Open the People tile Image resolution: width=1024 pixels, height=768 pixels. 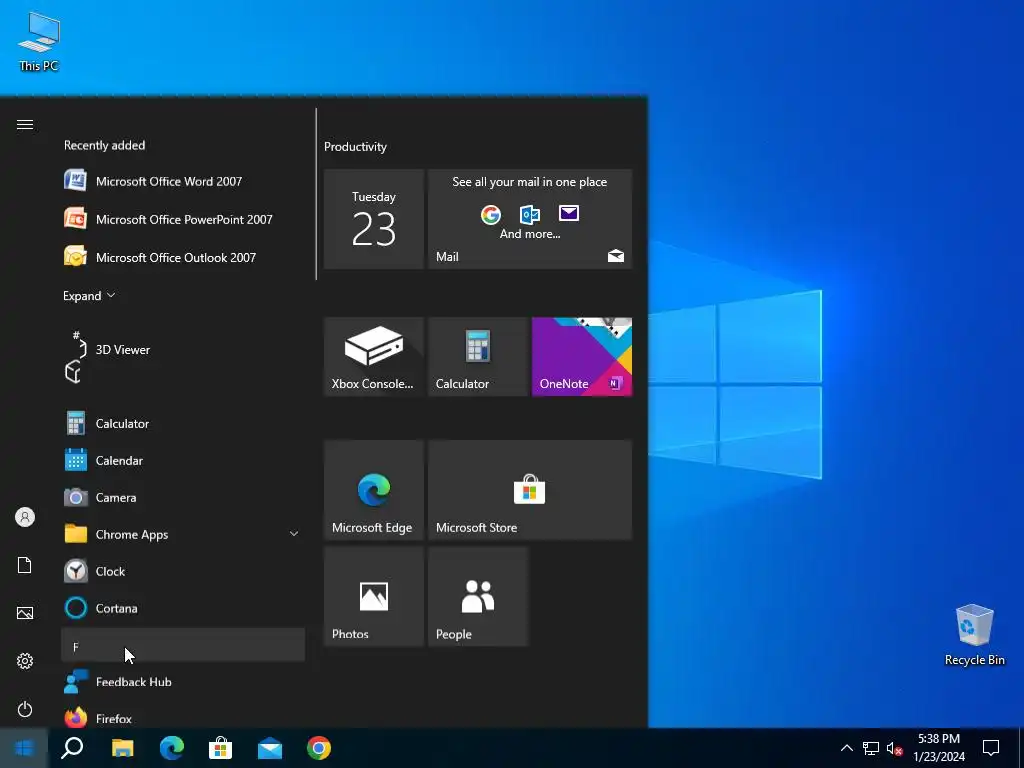coord(478,597)
